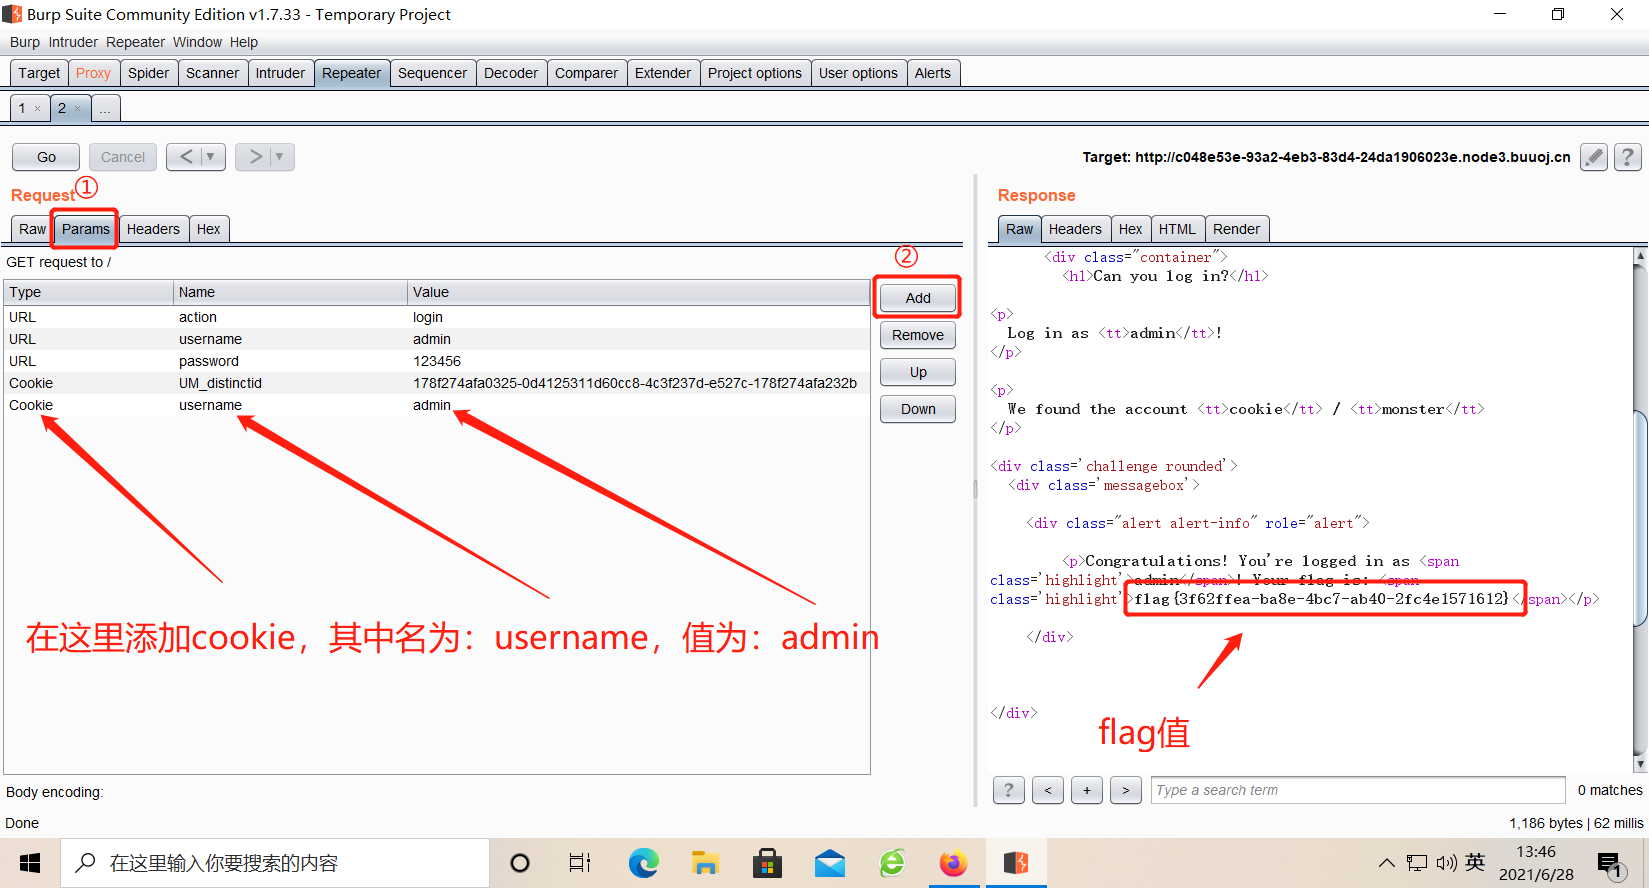
Task: Click the response search term field
Action: (1358, 790)
